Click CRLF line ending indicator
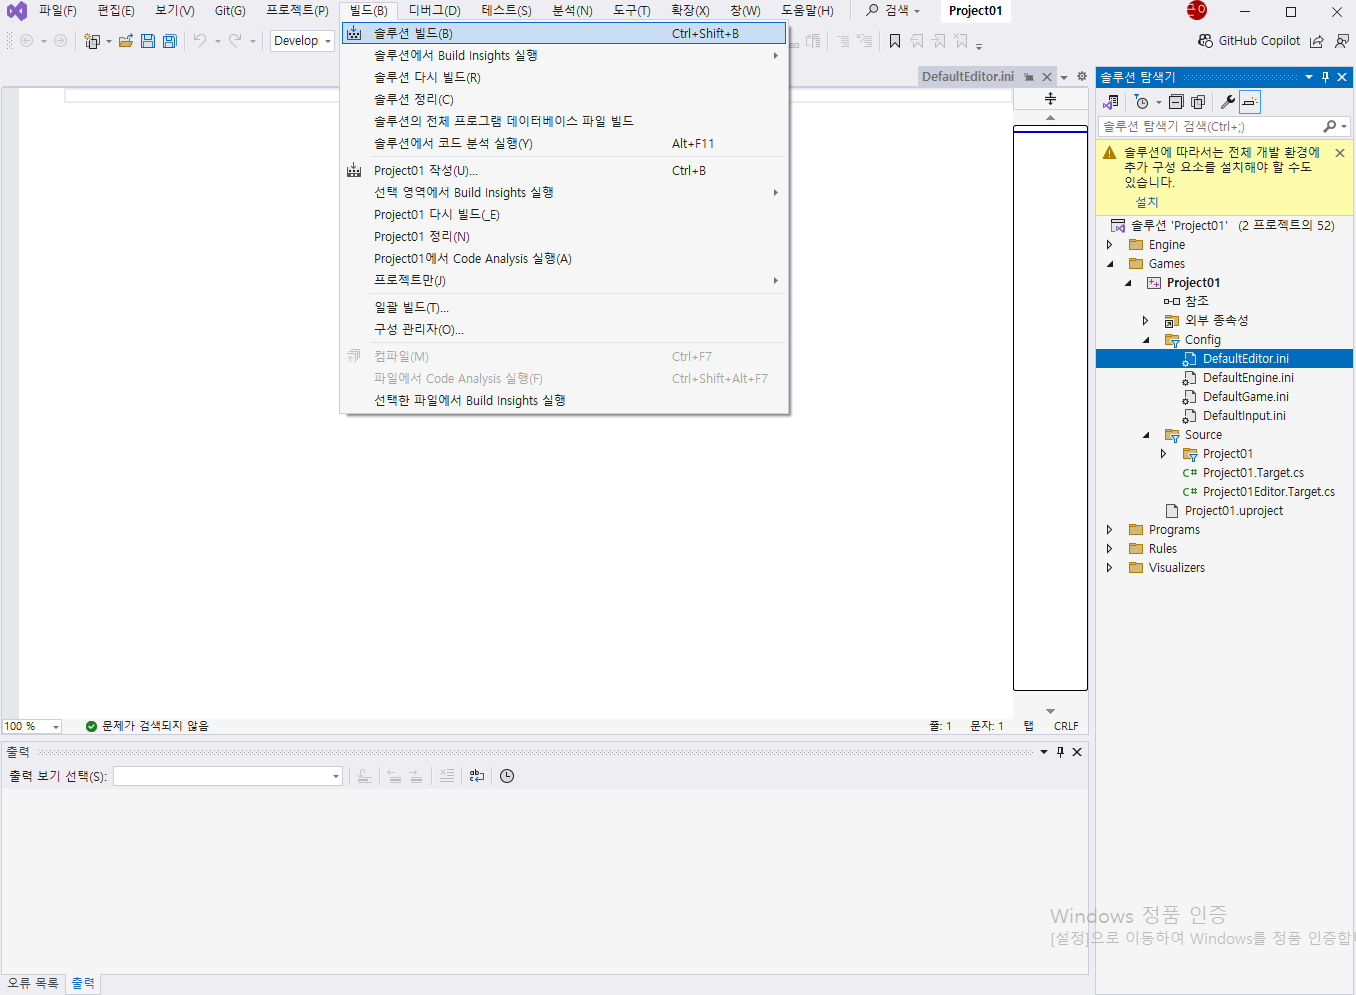1356x995 pixels. click(1066, 726)
